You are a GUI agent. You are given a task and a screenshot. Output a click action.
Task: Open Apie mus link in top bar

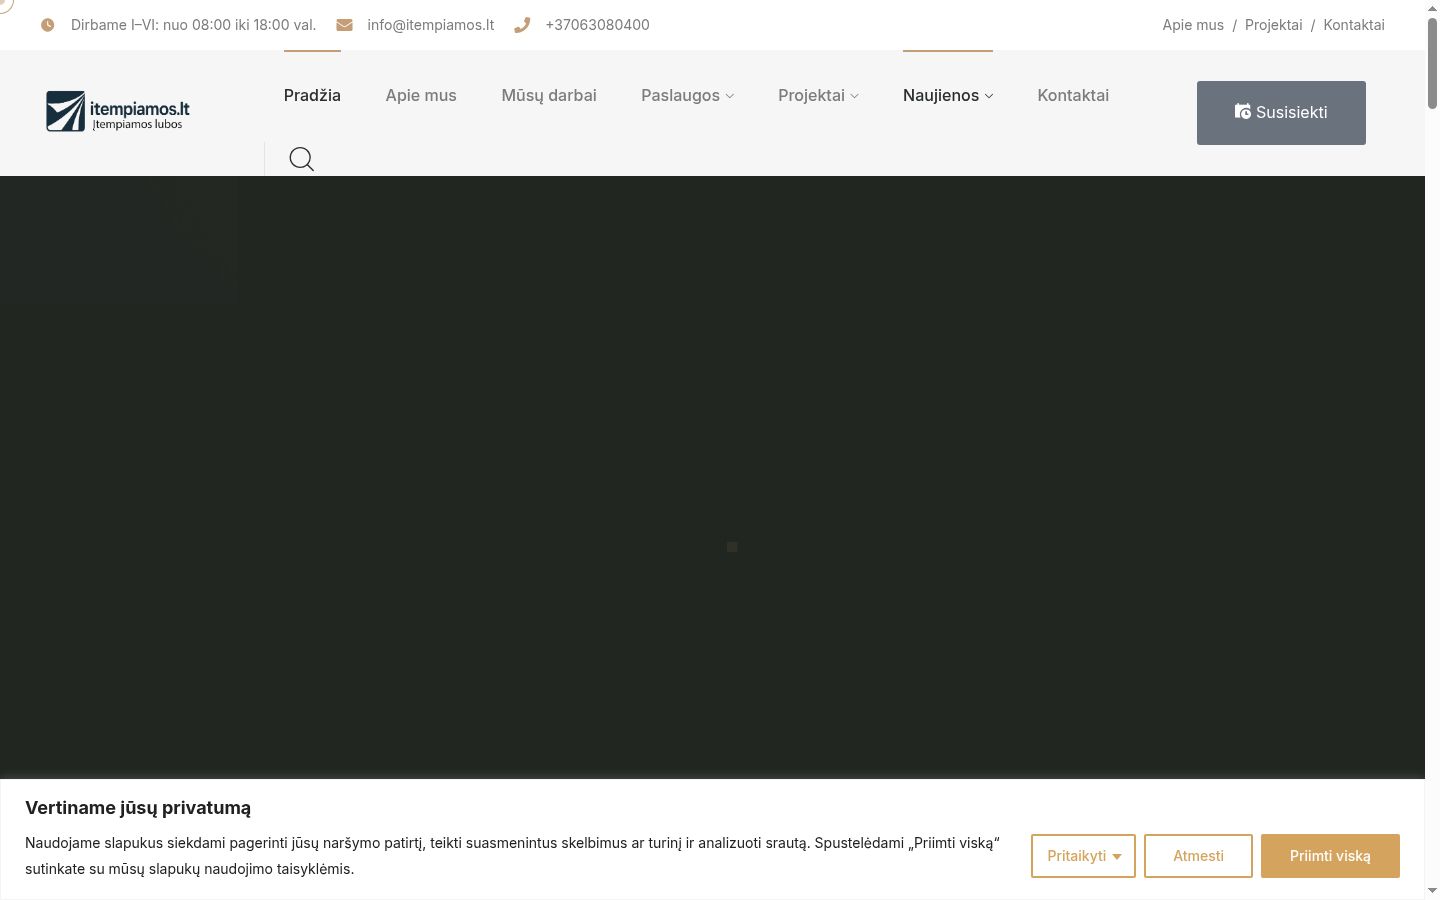pyautogui.click(x=1193, y=25)
